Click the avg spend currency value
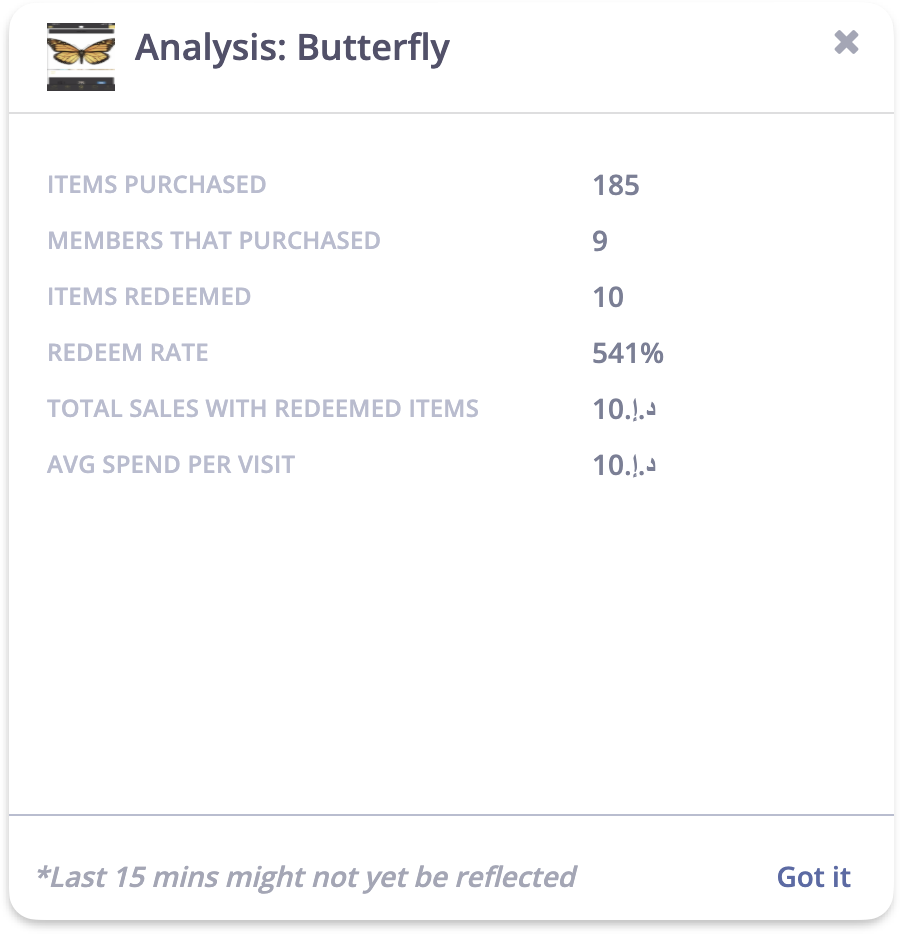This screenshot has width=902, height=934. click(x=624, y=465)
